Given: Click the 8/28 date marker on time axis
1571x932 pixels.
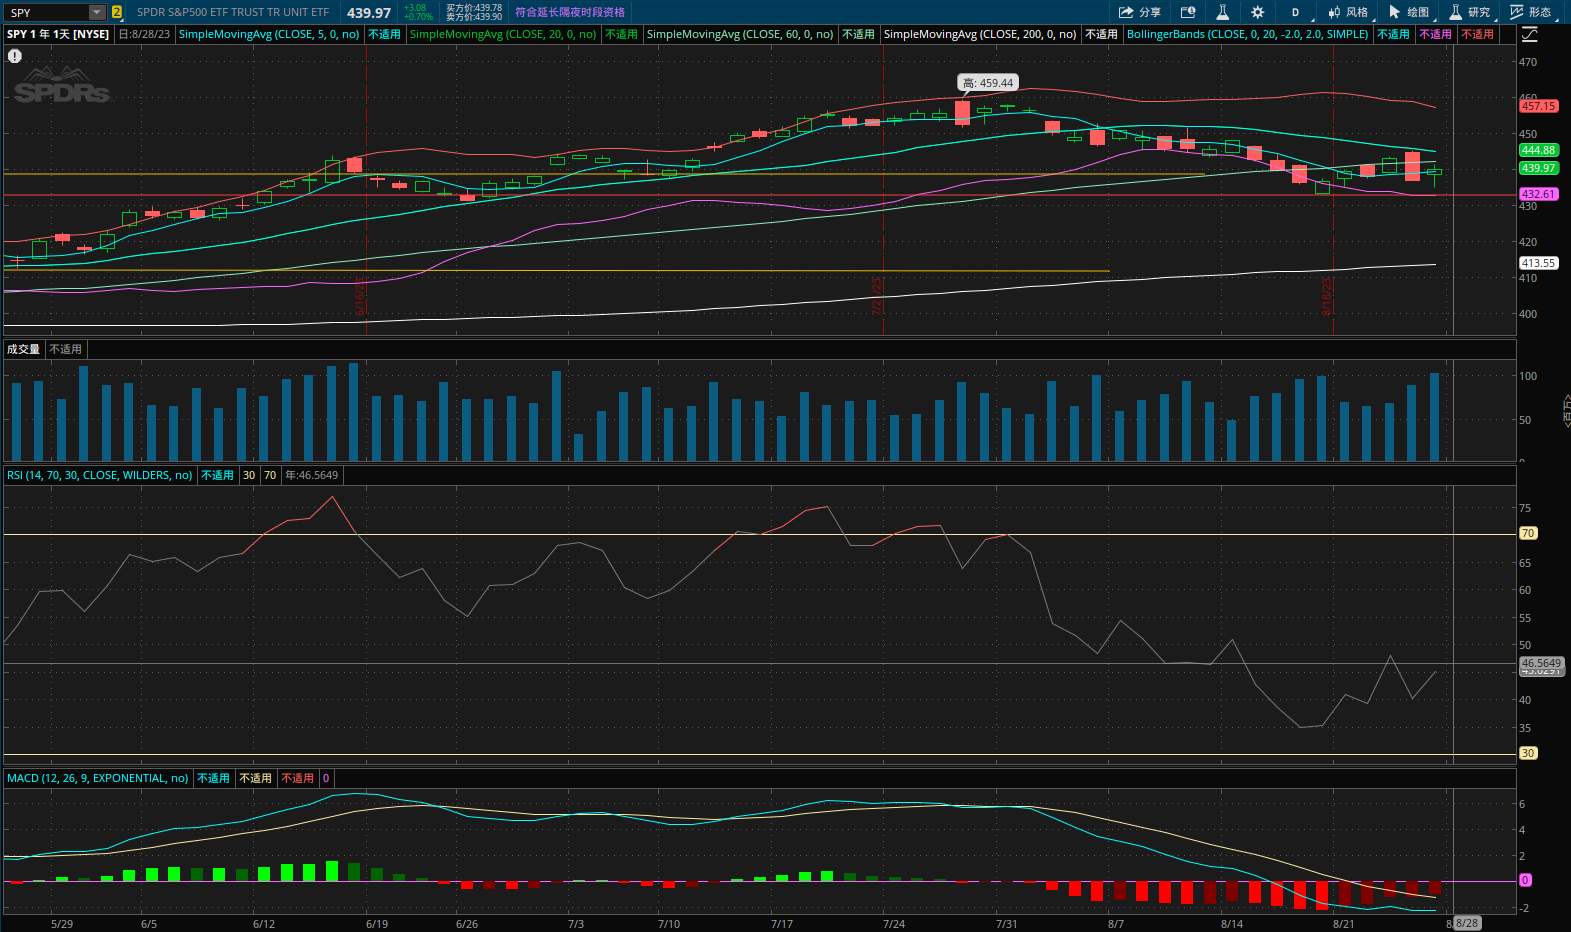Looking at the screenshot, I should pos(1467,923).
